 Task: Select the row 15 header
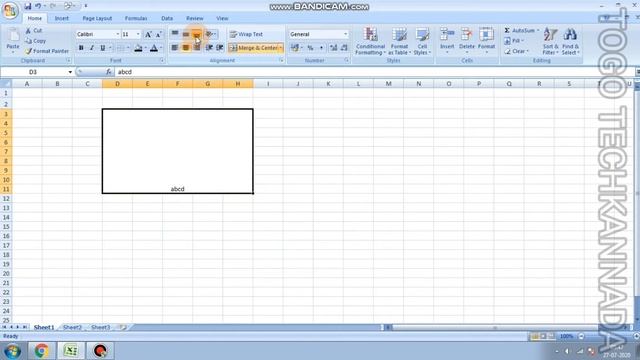[6, 227]
